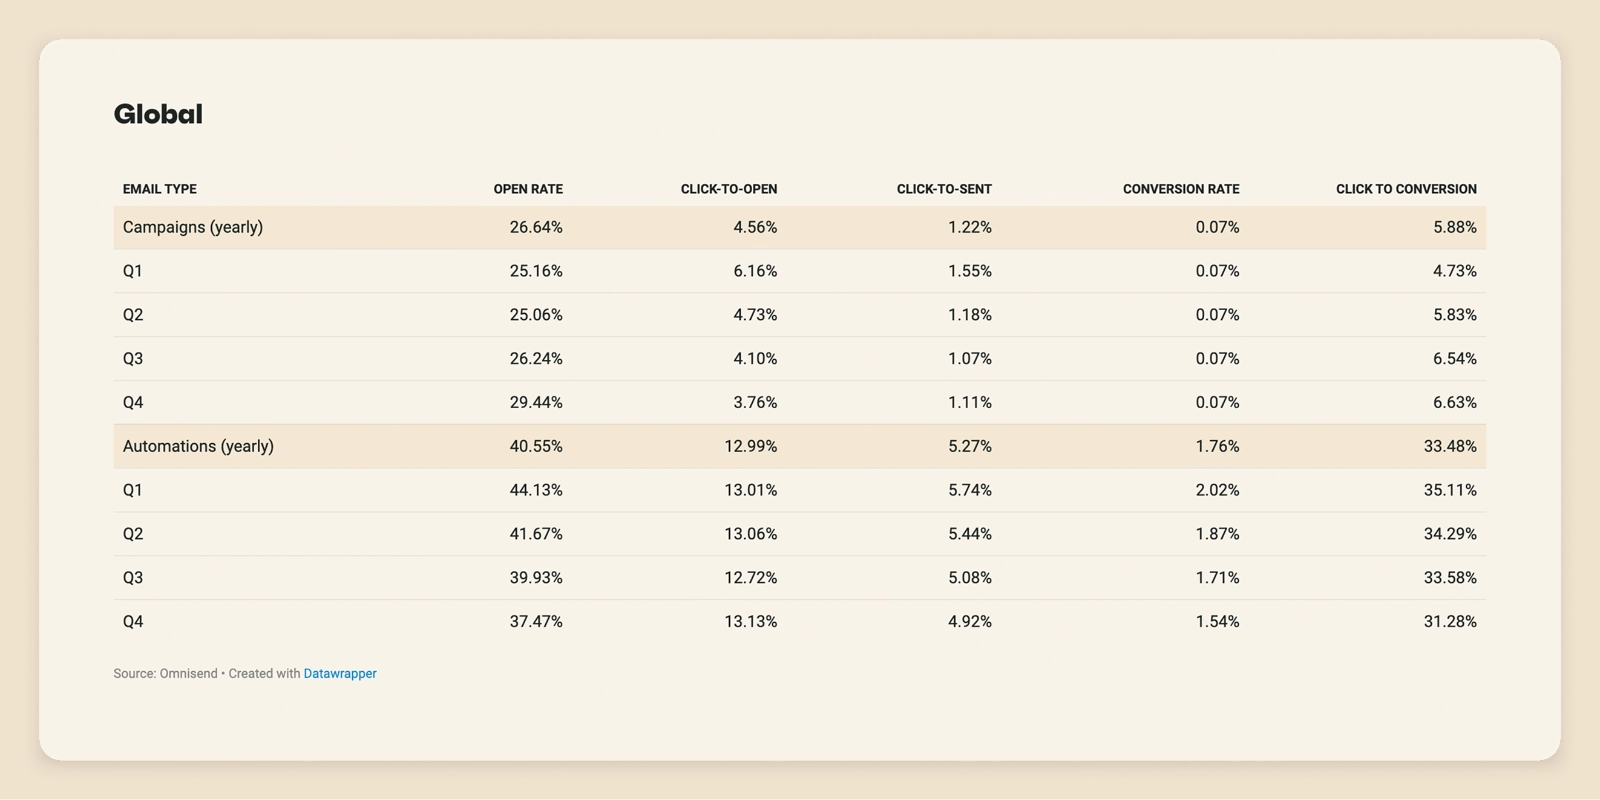The image size is (1600, 800).
Task: Click the CLICK-TO-SENT column header
Action: click(x=944, y=189)
